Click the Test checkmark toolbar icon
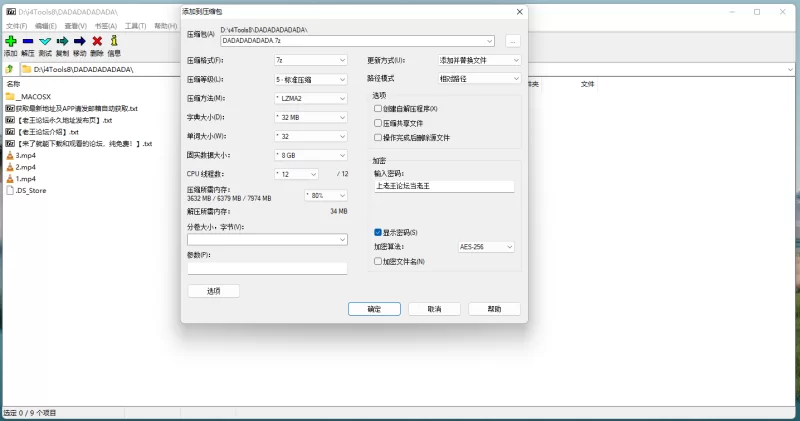 click(45, 41)
